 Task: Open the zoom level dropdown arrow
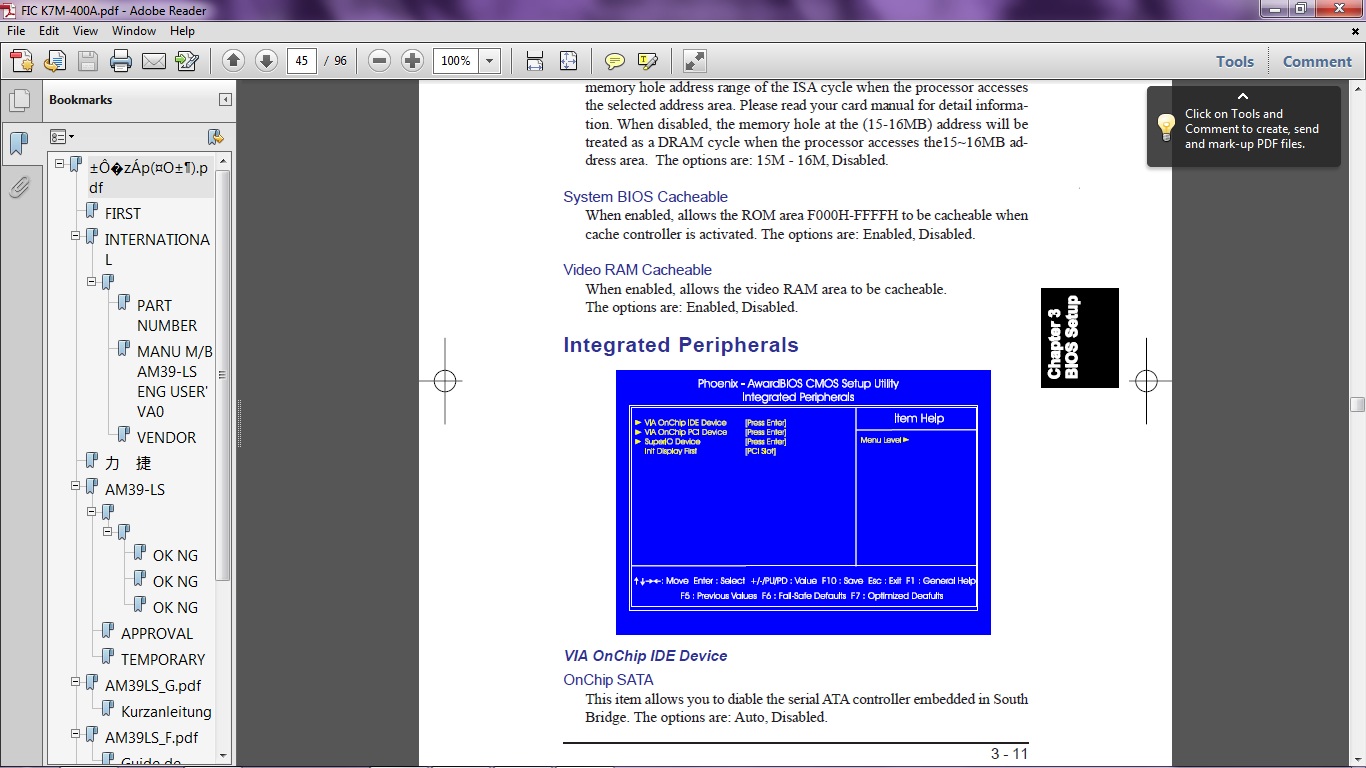point(489,61)
